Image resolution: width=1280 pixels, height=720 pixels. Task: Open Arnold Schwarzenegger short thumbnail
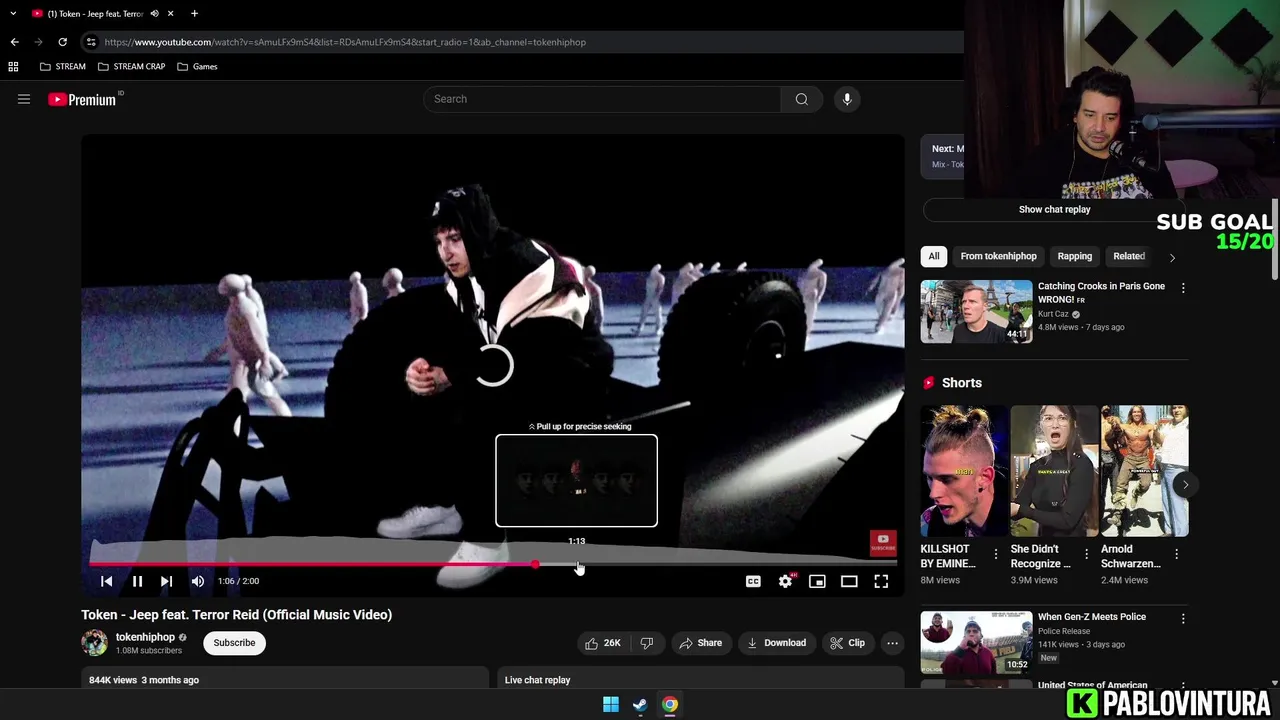(1144, 471)
